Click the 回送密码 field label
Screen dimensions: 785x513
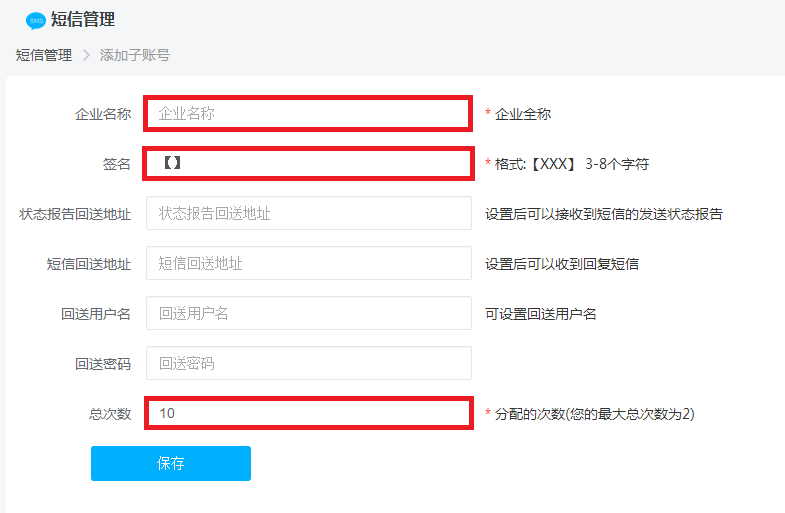coord(103,364)
